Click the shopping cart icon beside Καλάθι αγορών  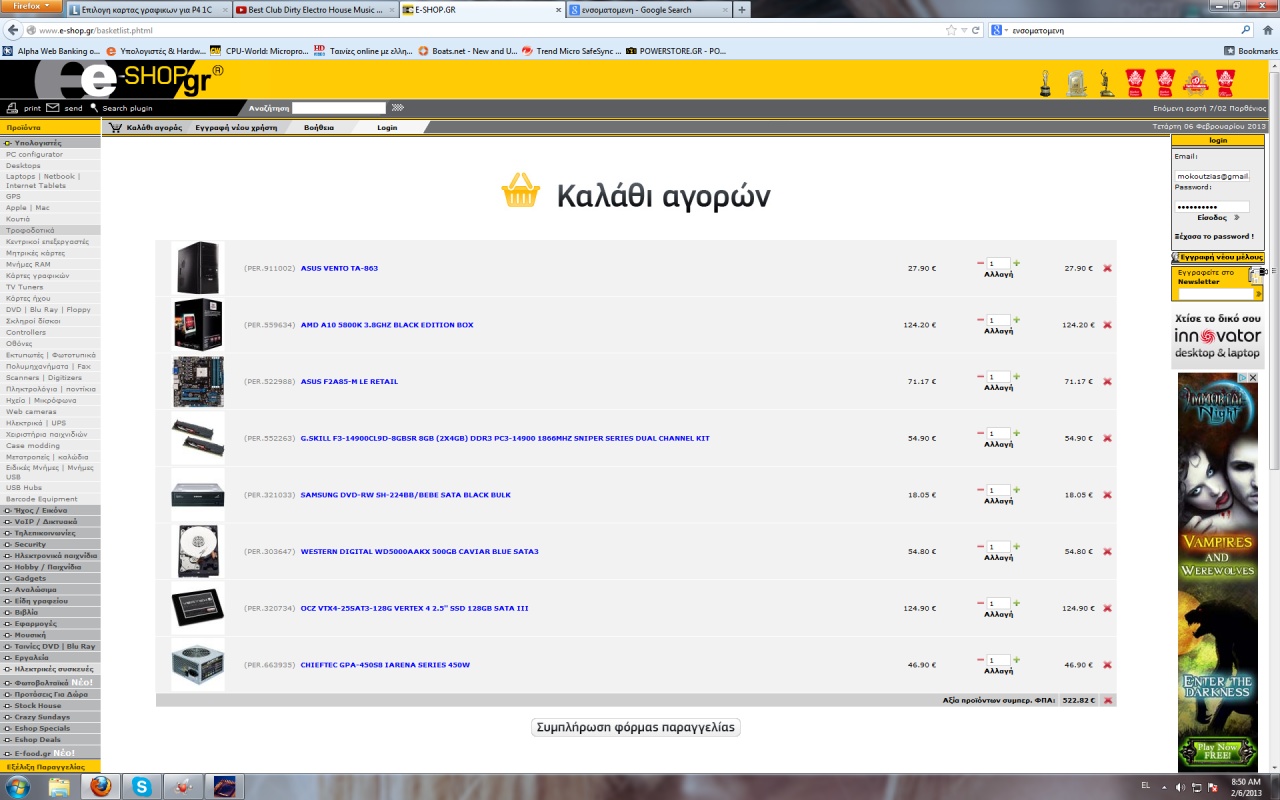point(116,127)
